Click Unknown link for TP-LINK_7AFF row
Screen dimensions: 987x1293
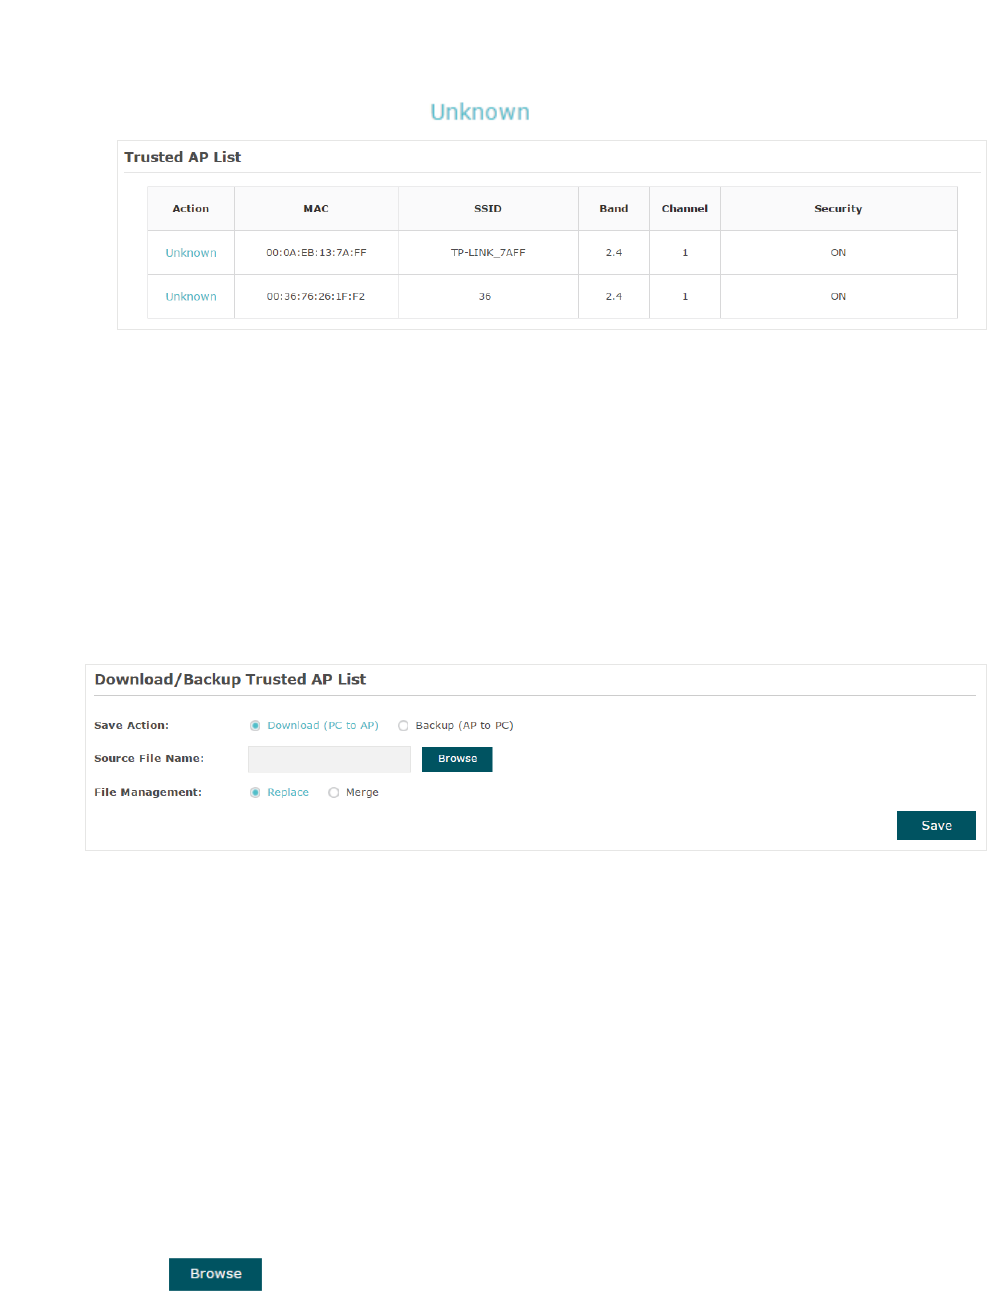tap(191, 253)
